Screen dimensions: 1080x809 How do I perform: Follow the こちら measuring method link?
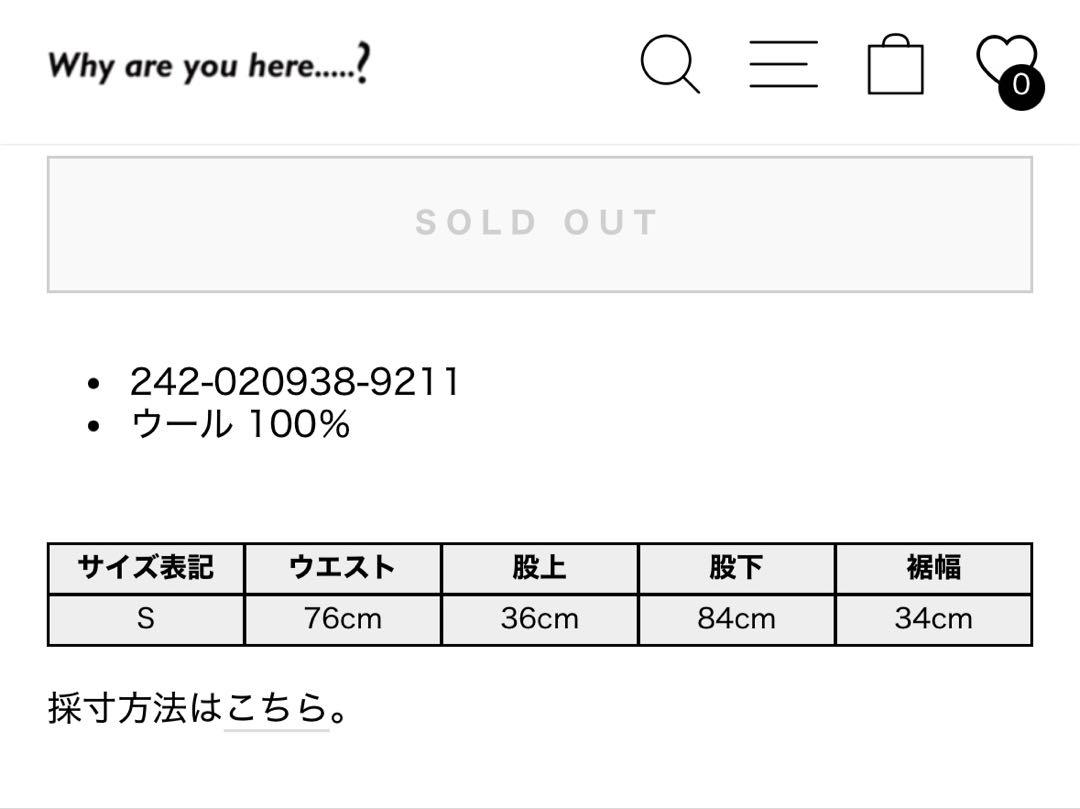(276, 708)
